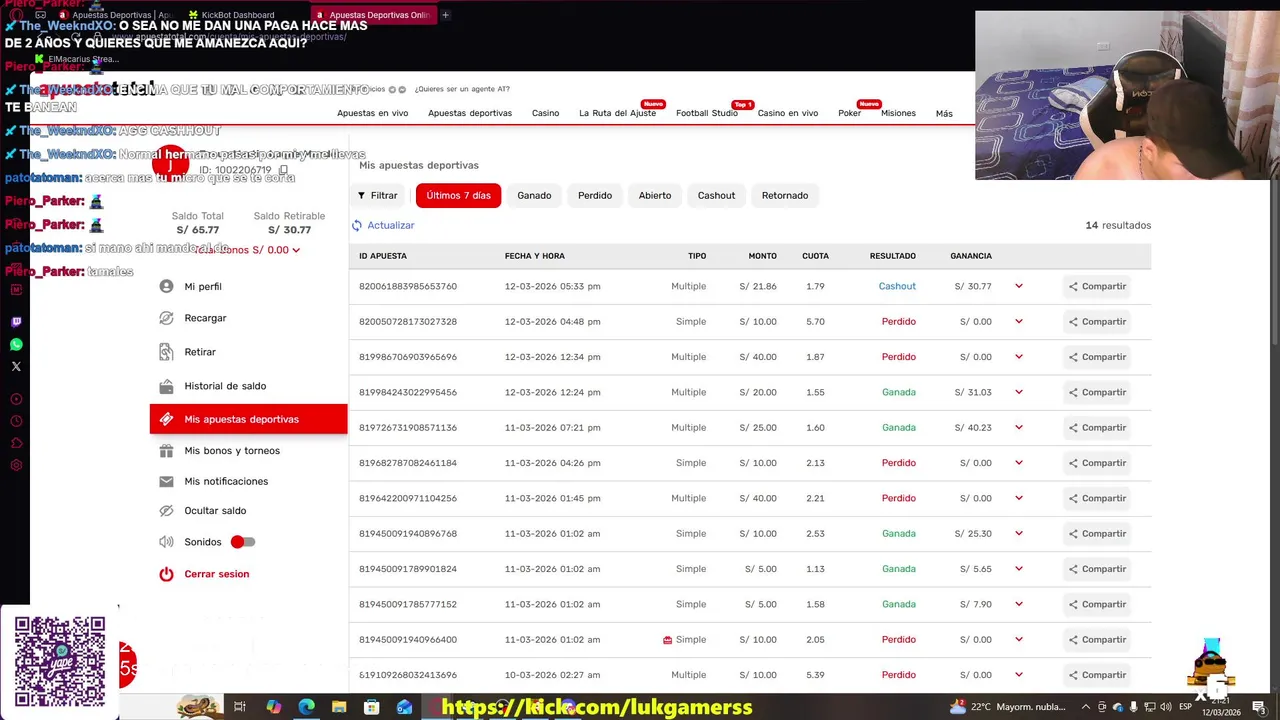Open Twitch in the browser sidebar
1280x720 pixels.
click(x=16, y=322)
